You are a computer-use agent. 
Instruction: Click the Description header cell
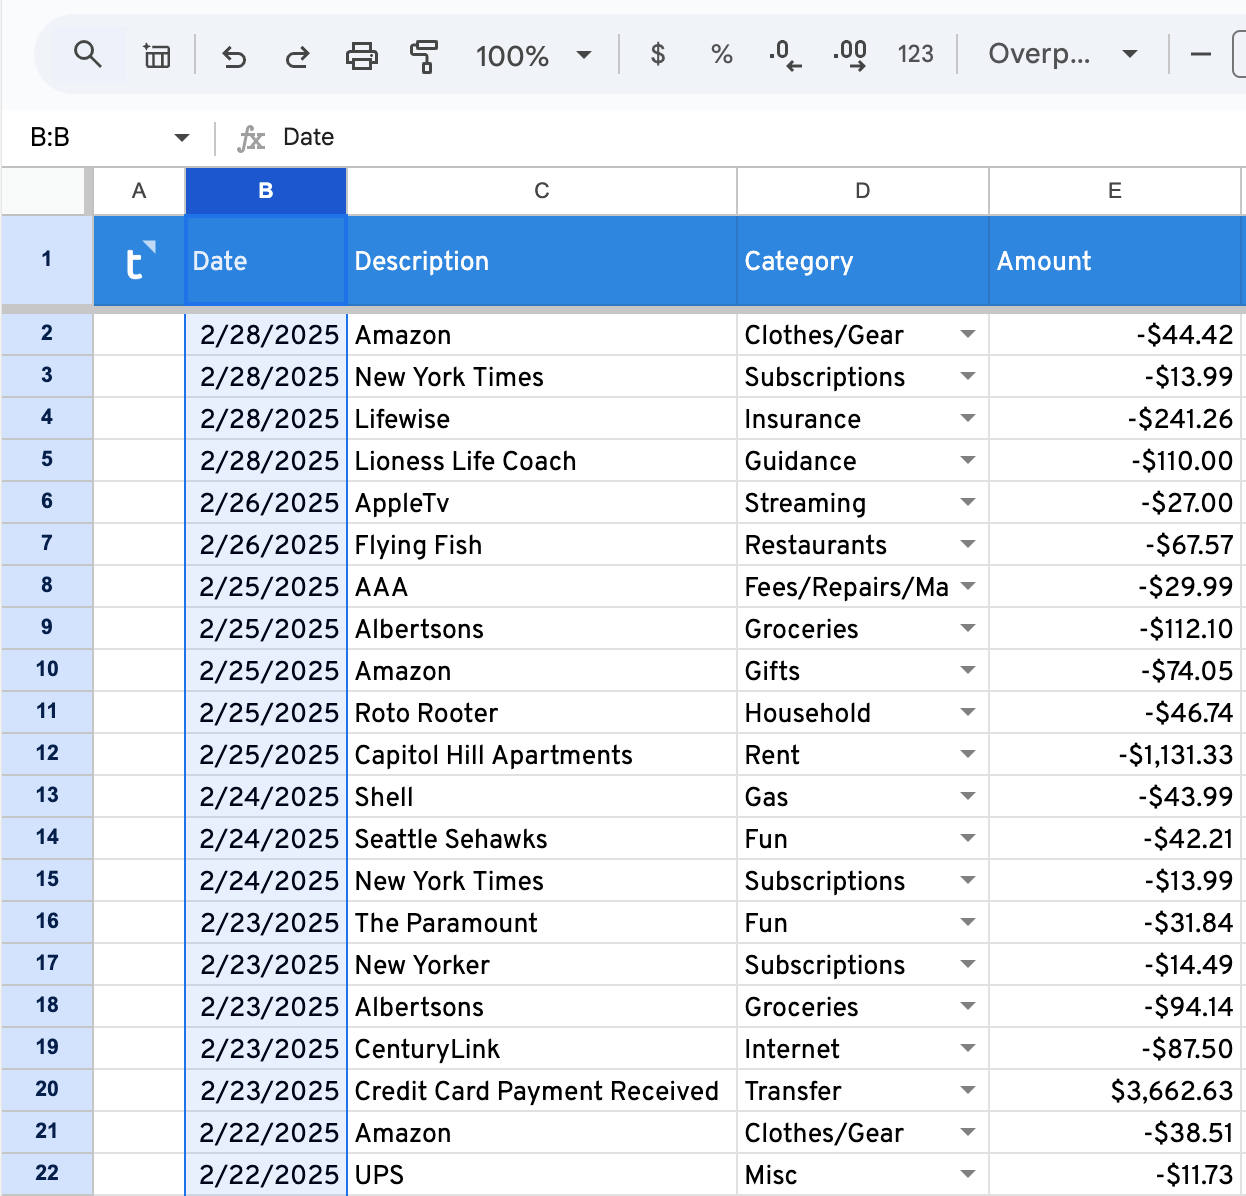pyautogui.click(x=542, y=261)
